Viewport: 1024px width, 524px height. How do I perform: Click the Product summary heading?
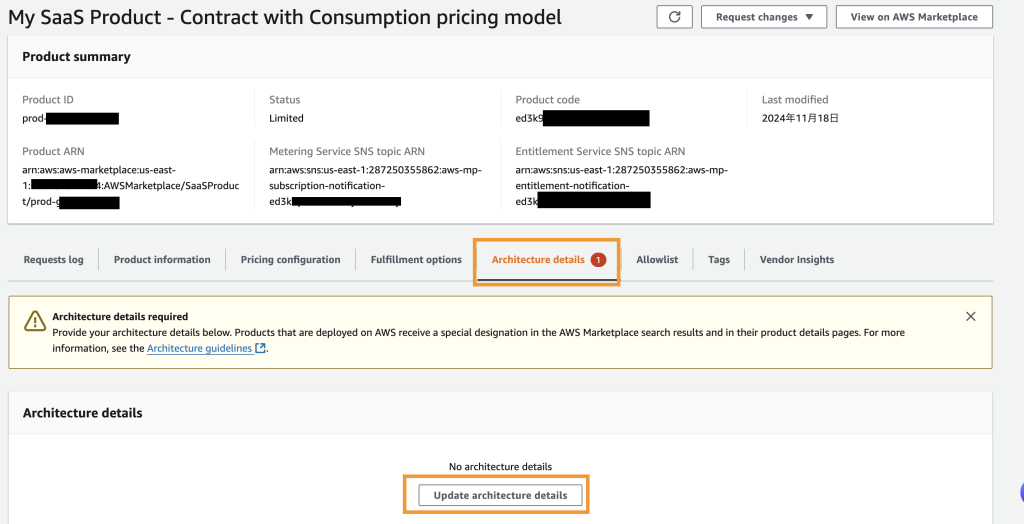pyautogui.click(x=77, y=57)
